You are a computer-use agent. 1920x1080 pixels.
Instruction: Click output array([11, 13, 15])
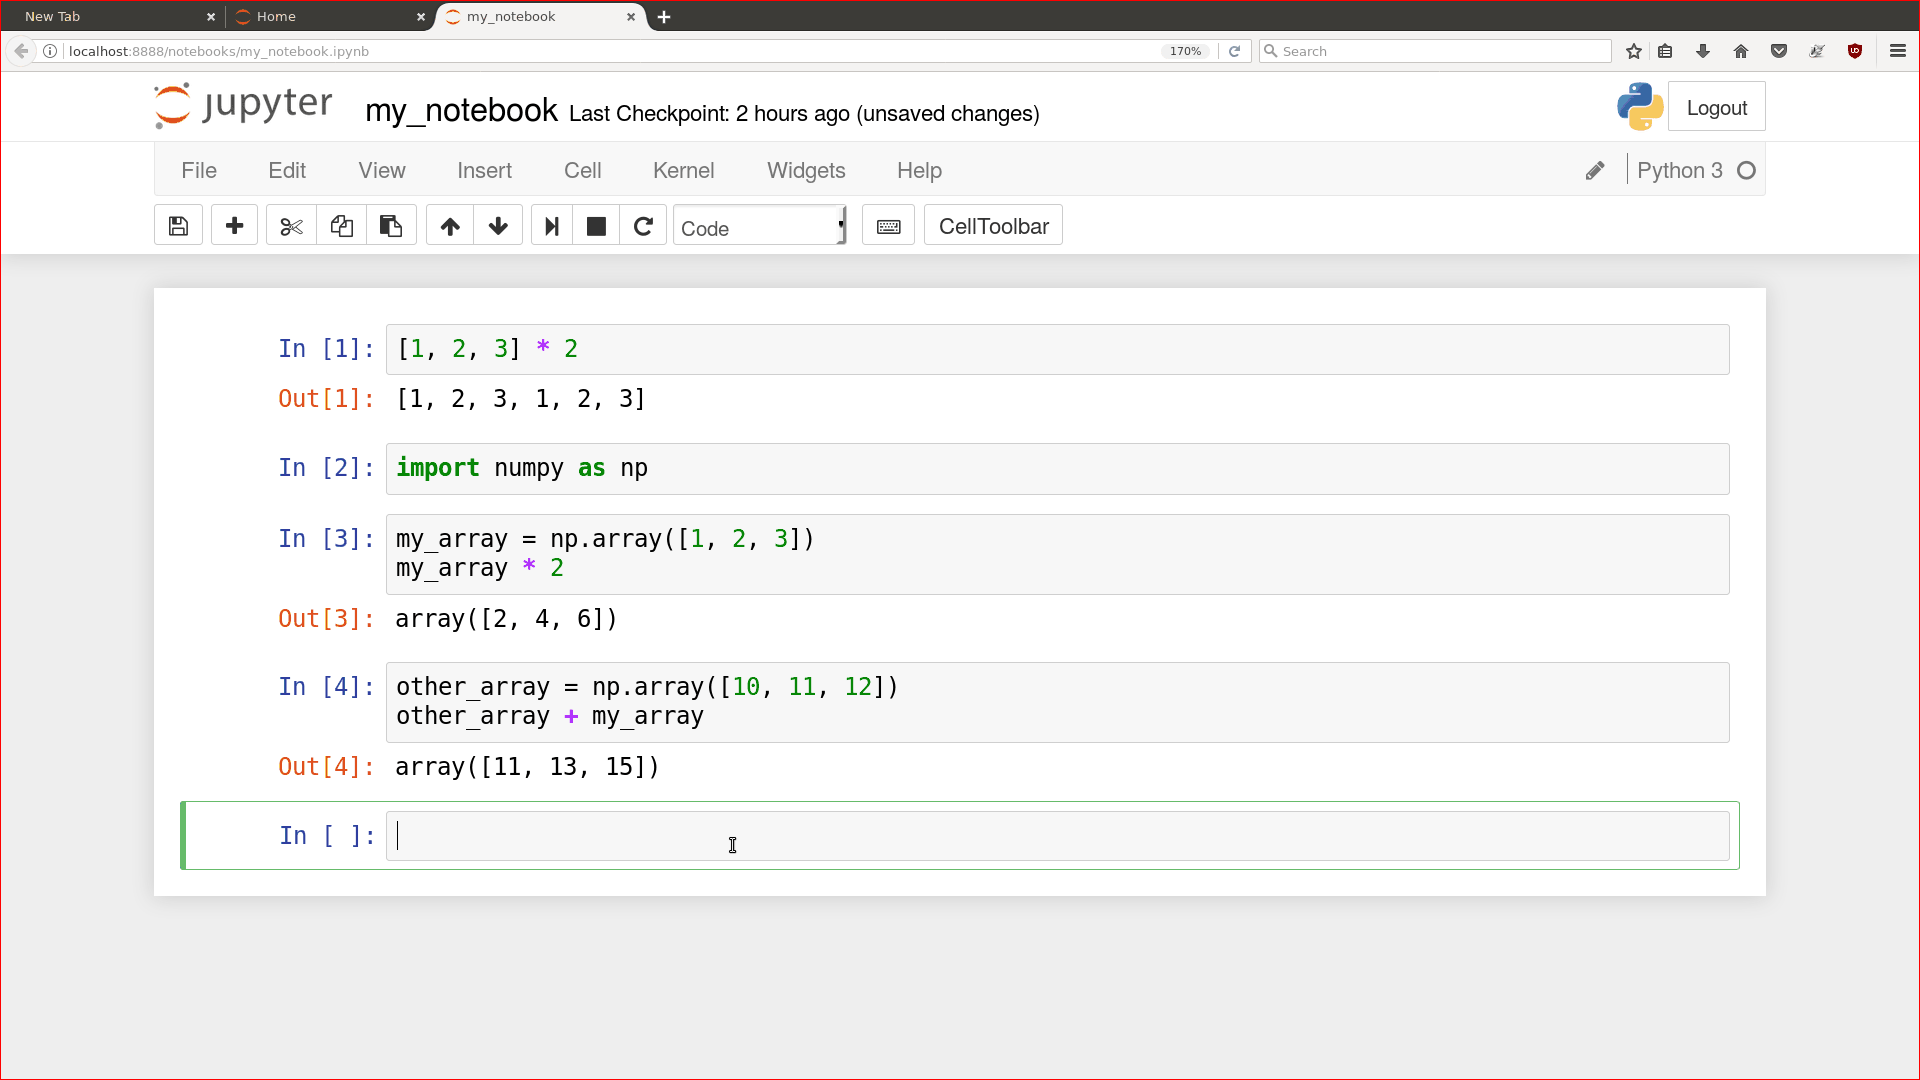(x=527, y=767)
